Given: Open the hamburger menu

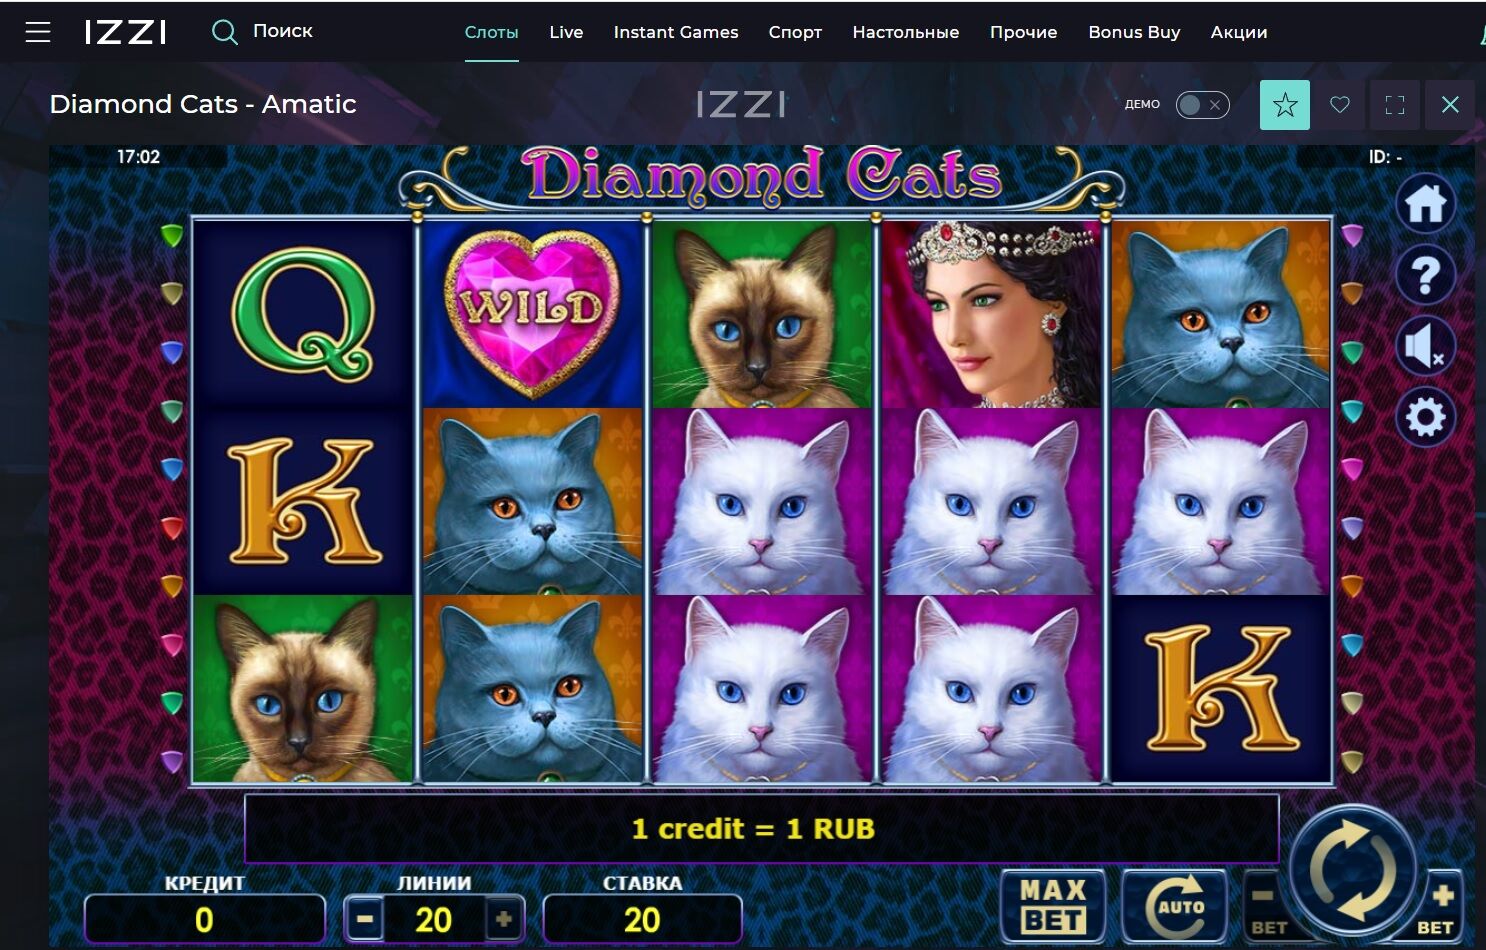Looking at the screenshot, I should pos(38,32).
